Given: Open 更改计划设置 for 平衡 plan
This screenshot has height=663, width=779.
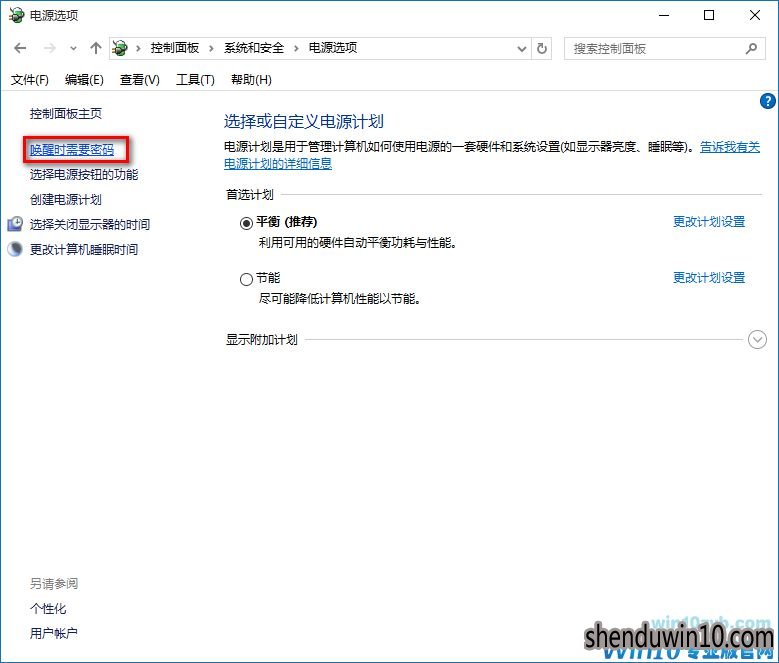Looking at the screenshot, I should 709,221.
